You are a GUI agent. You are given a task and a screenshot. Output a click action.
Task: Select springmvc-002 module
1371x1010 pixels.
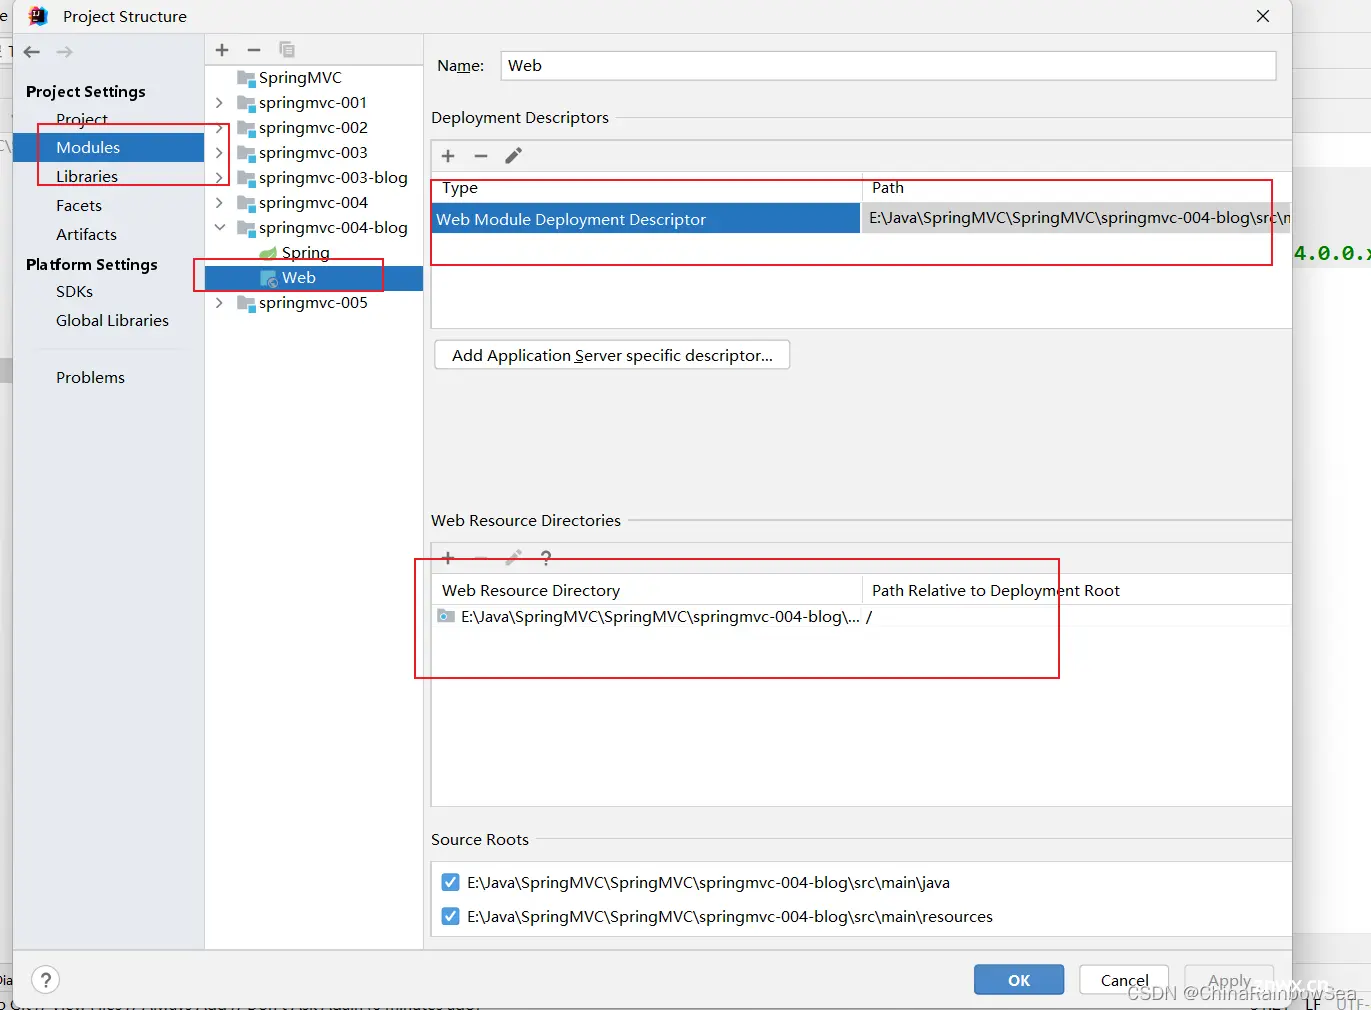pyautogui.click(x=313, y=128)
